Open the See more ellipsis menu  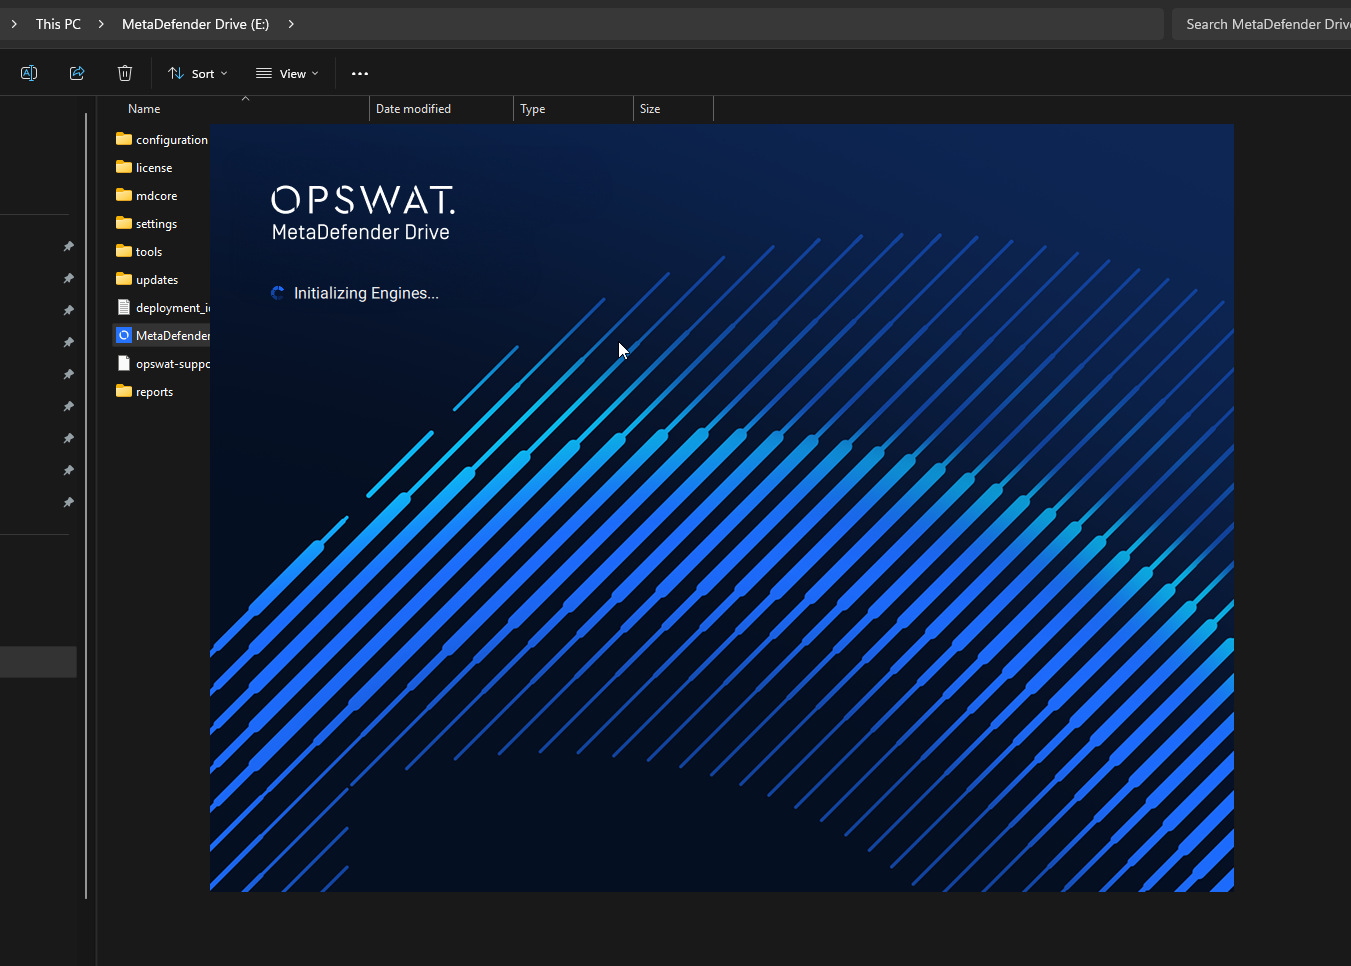click(360, 73)
